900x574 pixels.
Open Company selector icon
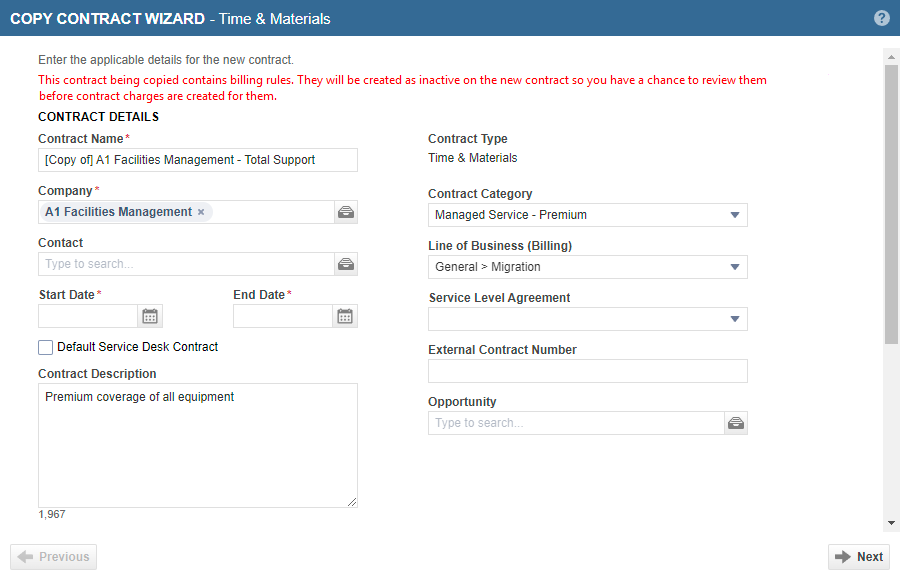345,212
